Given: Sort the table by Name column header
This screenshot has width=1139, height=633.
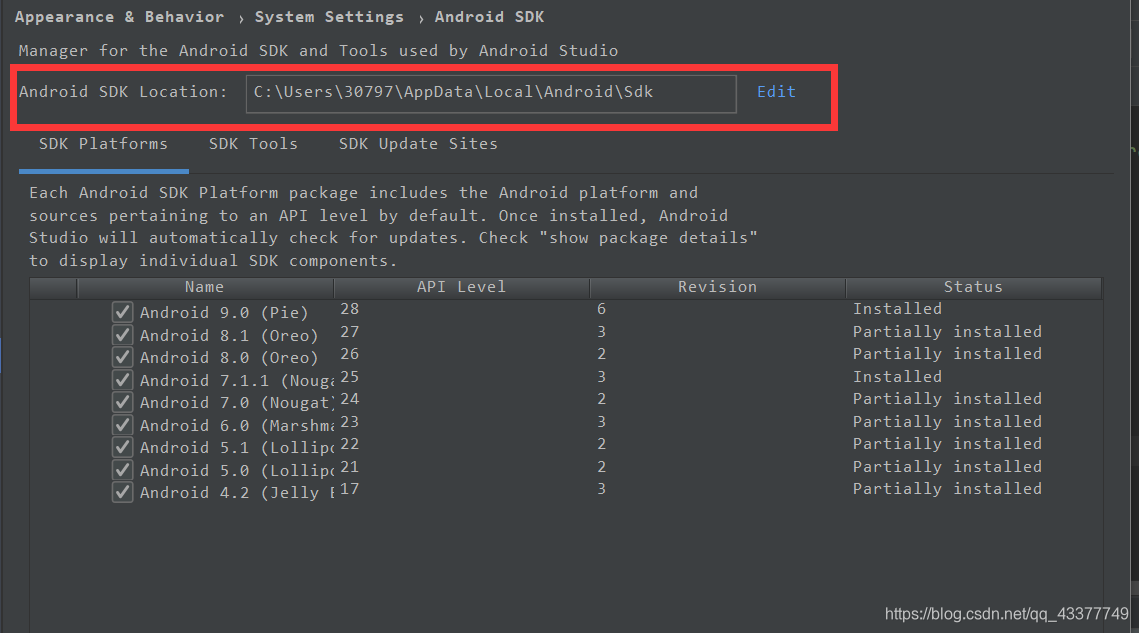Looking at the screenshot, I should [x=205, y=287].
